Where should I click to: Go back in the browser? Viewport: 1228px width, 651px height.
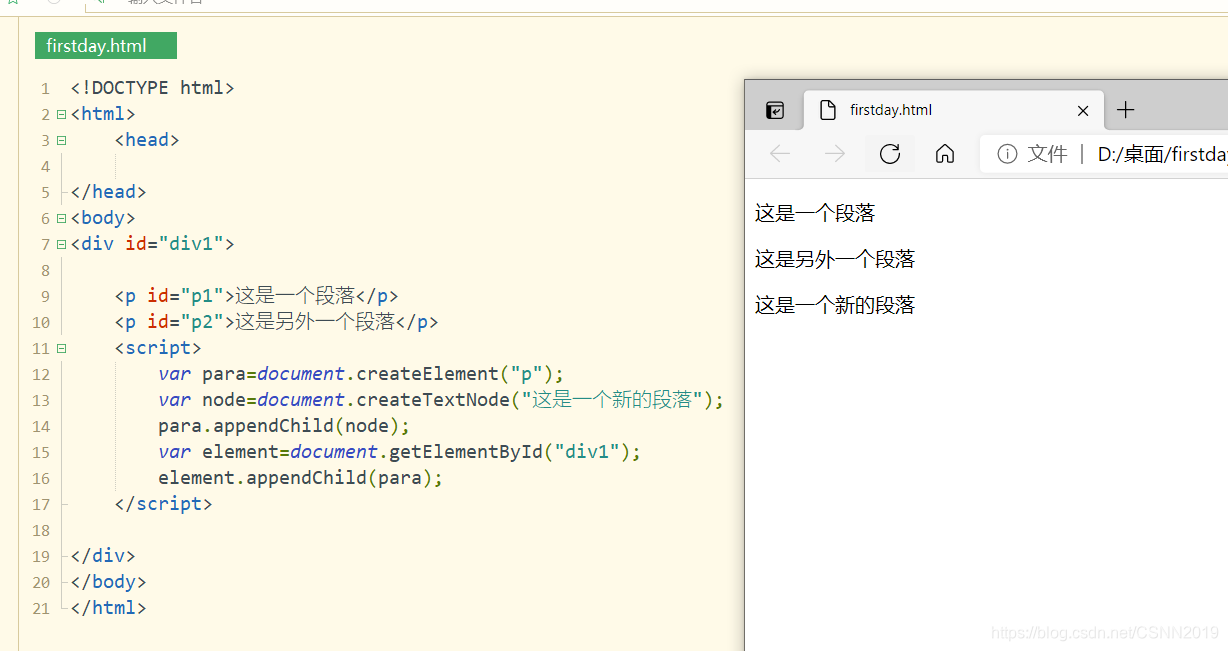(x=780, y=153)
